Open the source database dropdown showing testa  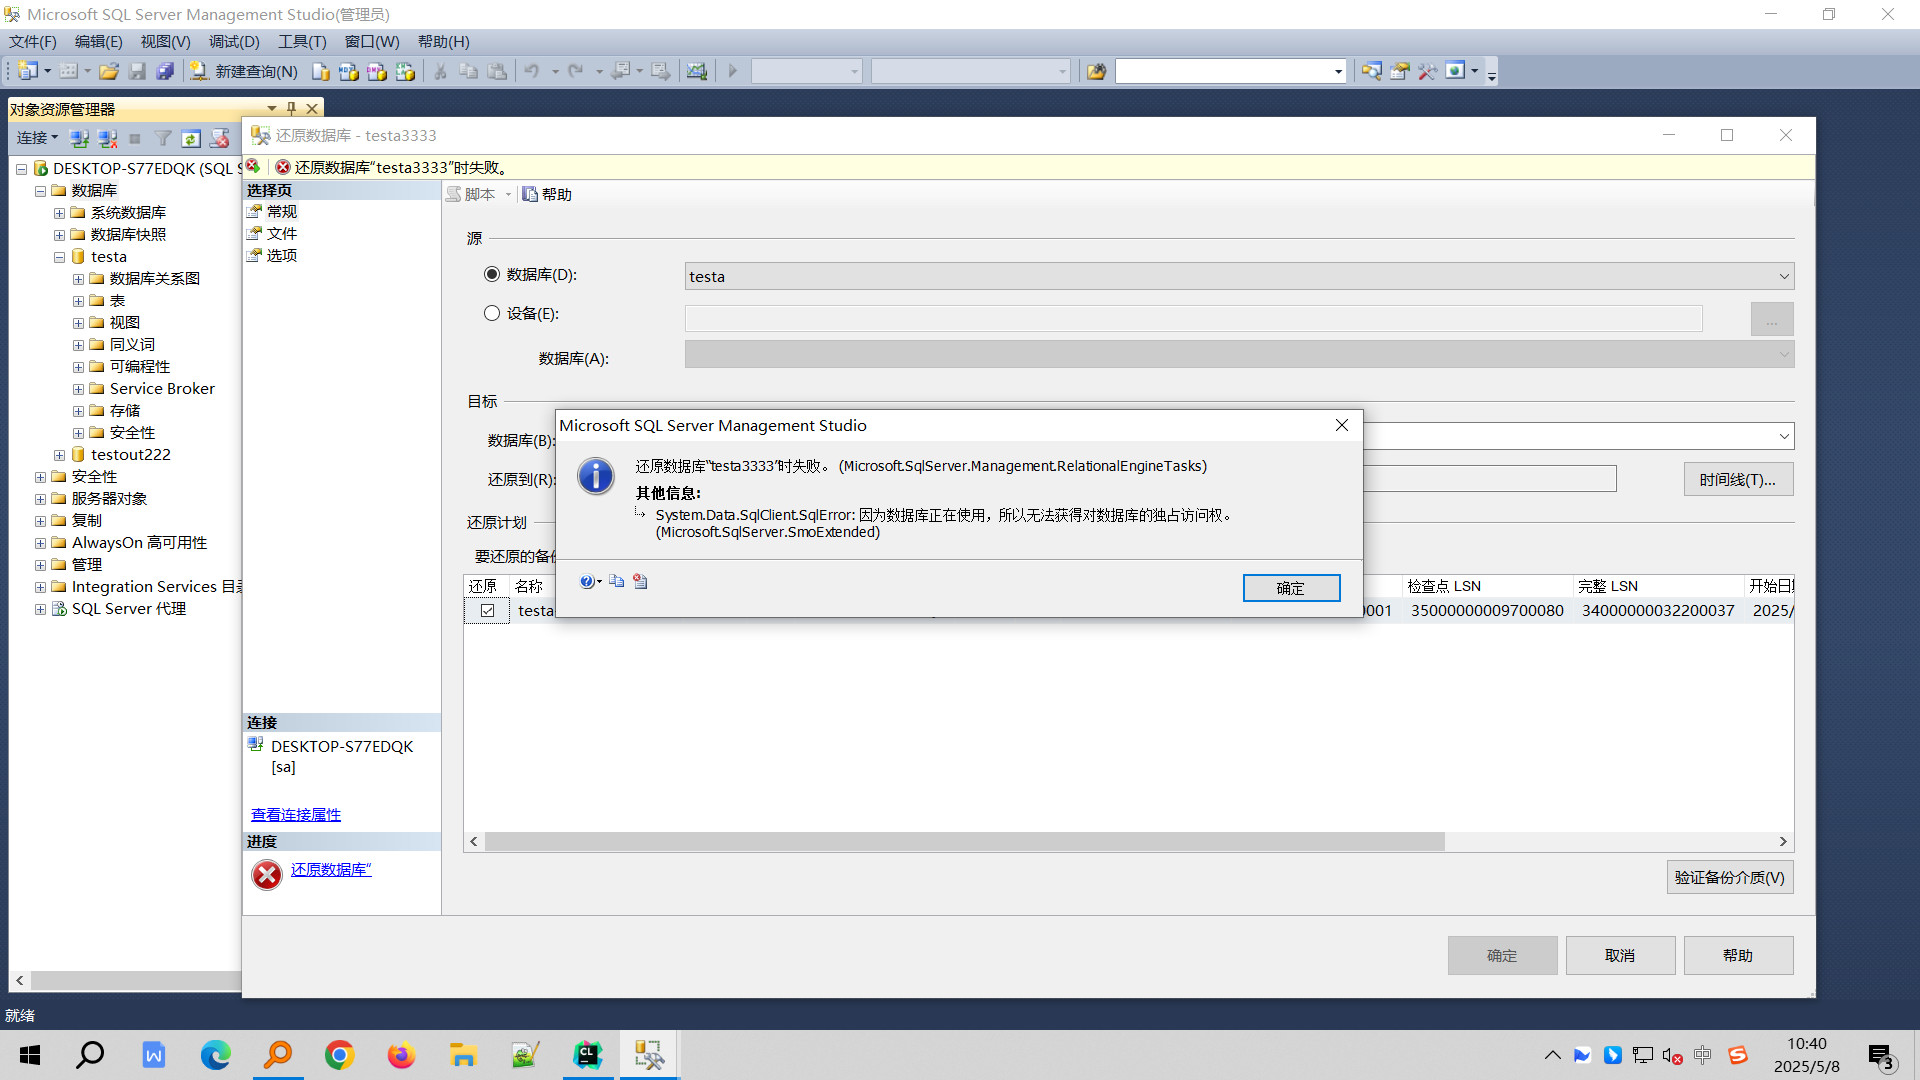pyautogui.click(x=1783, y=276)
